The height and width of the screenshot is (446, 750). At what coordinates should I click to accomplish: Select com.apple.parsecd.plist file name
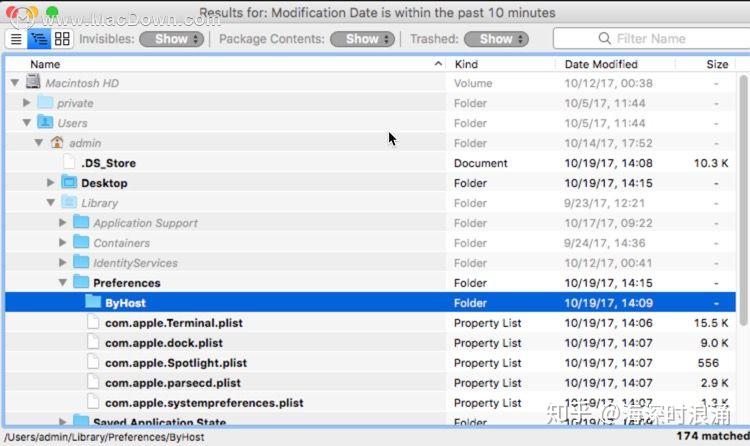[x=173, y=383]
